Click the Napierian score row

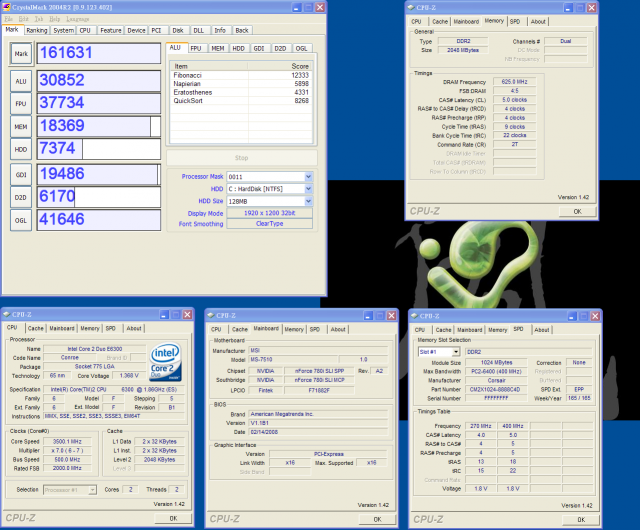(241, 84)
